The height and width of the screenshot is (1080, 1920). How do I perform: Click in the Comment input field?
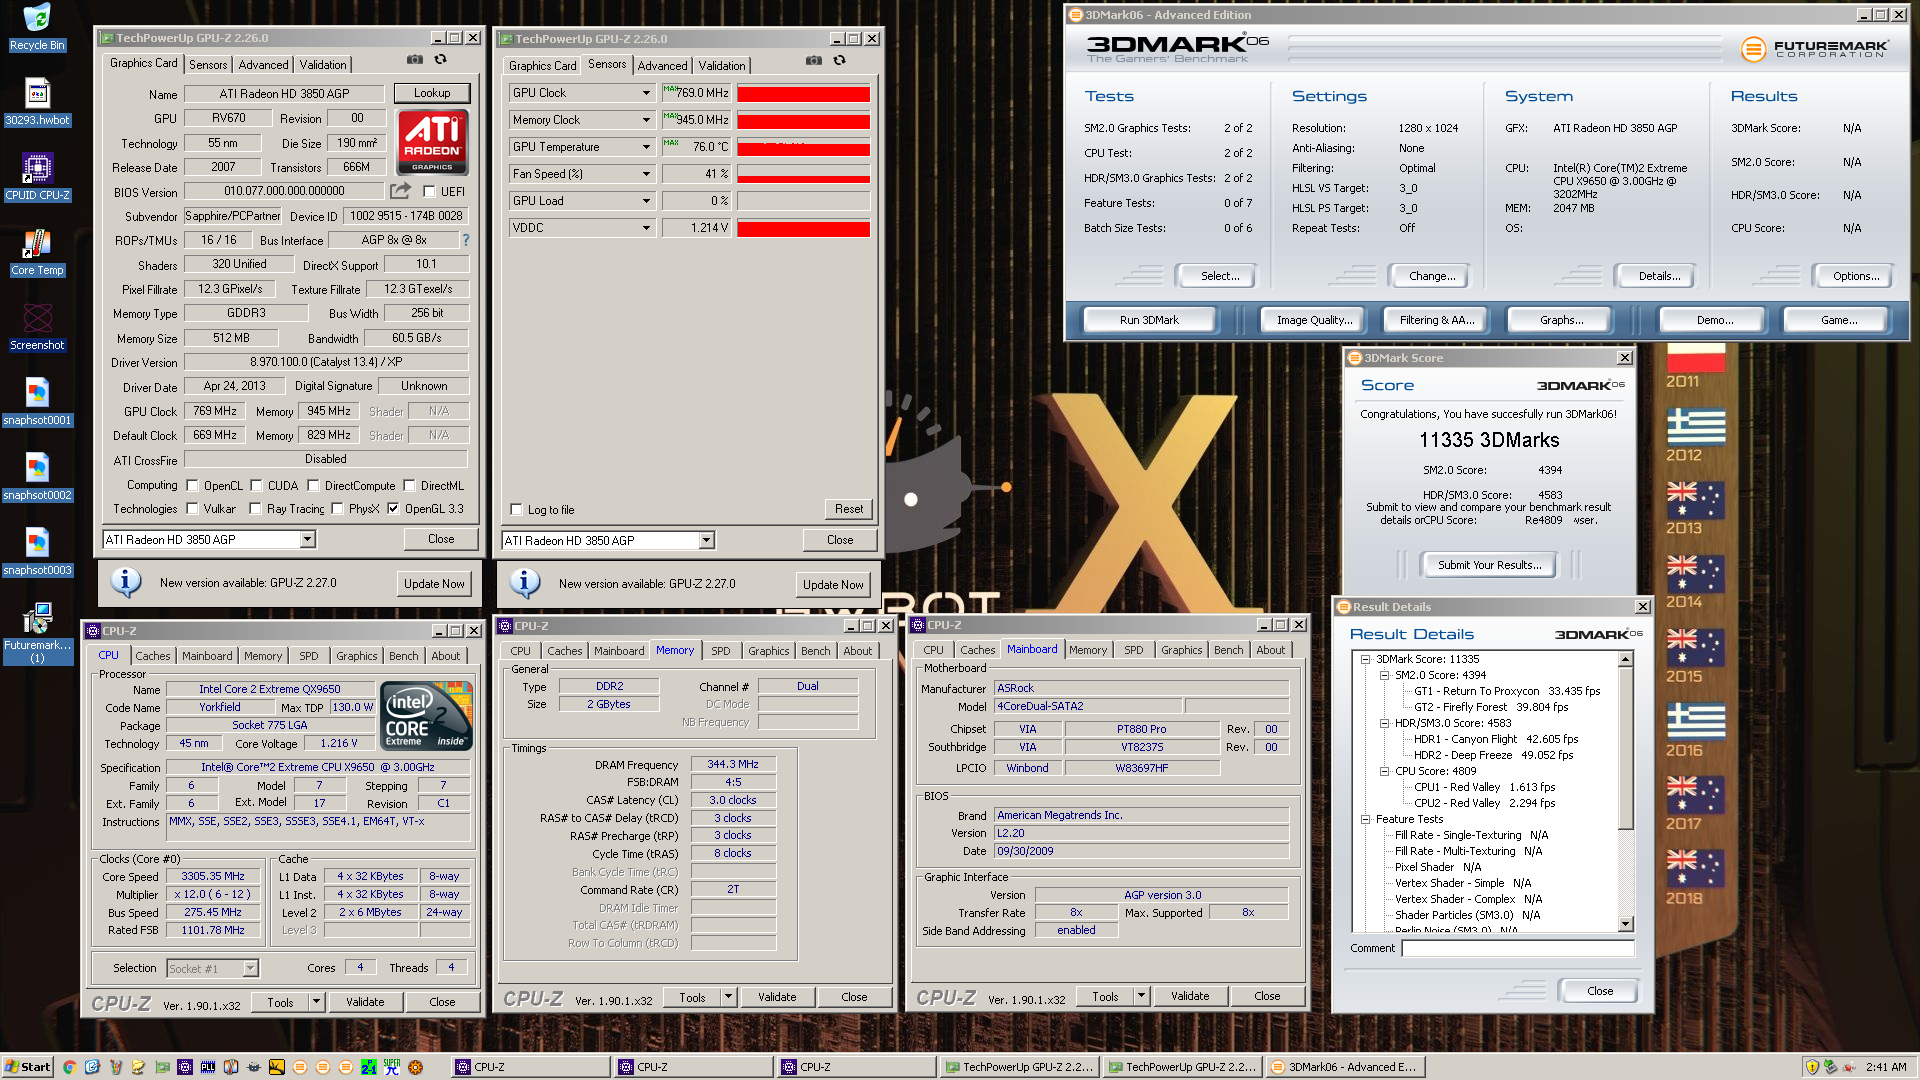tap(1517, 948)
